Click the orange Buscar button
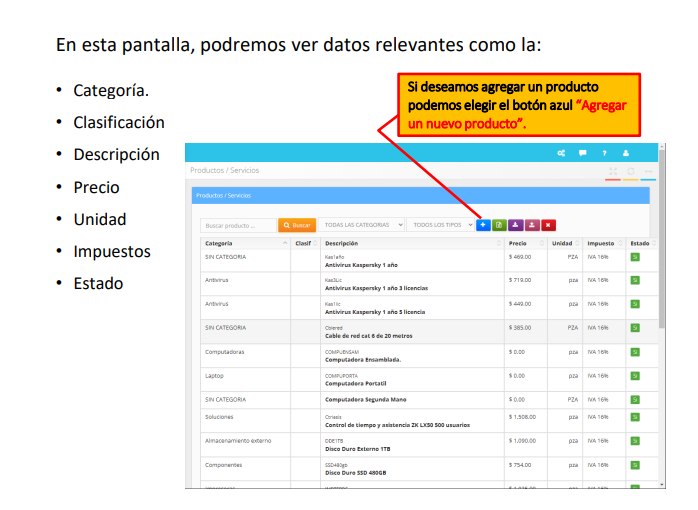Image resolution: width=698 pixels, height=510 pixels. click(x=297, y=225)
